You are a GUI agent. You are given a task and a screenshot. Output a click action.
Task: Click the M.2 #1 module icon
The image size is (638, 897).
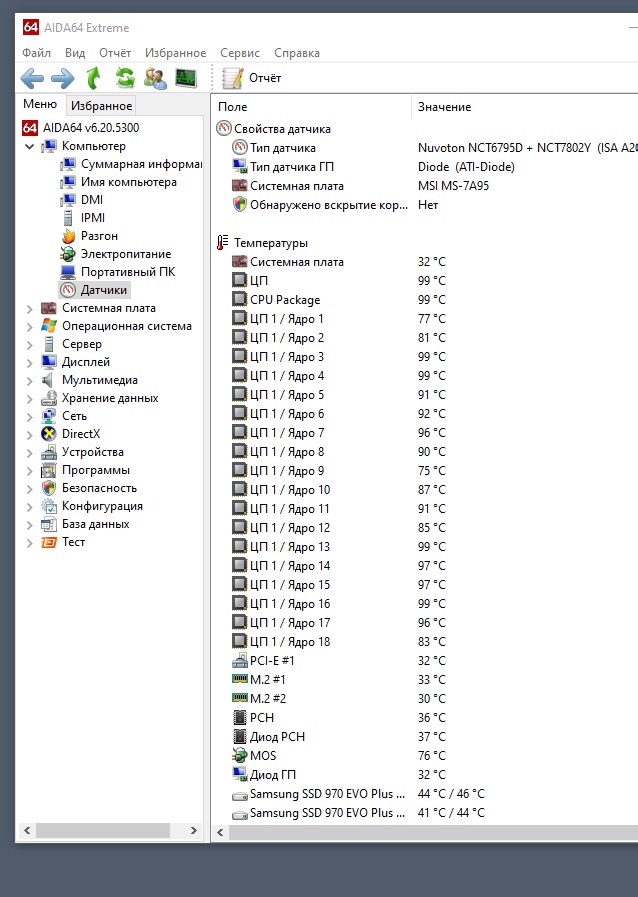pos(240,679)
